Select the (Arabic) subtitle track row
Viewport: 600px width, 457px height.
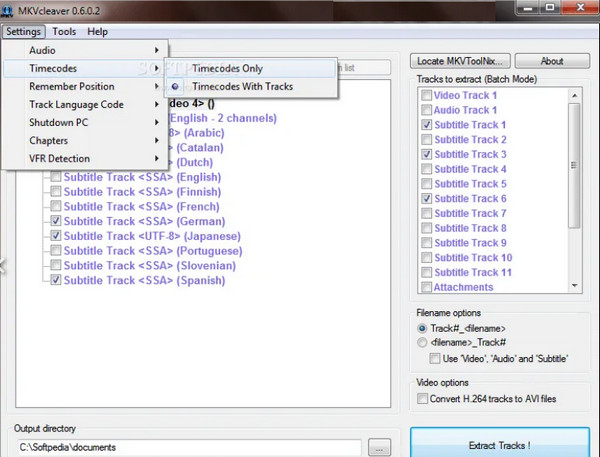coord(196,133)
